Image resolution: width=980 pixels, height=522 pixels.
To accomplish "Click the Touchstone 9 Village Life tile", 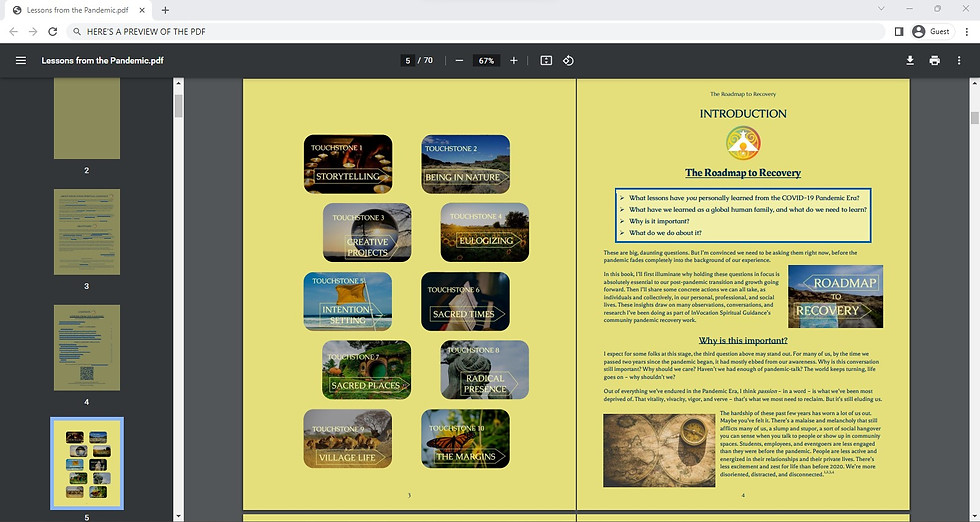I will click(348, 439).
